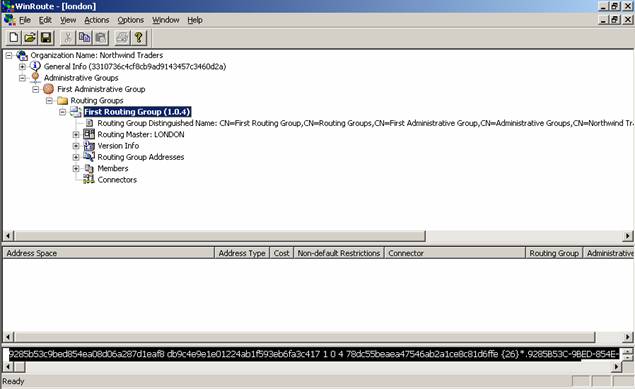Expand the Routing Group Addresses node

[x=76, y=157]
